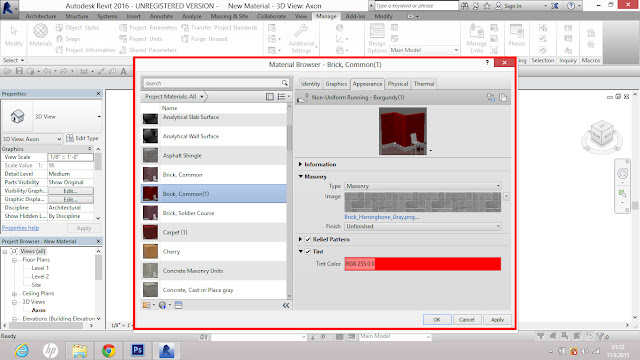Click Brick_Herringbone_Gray.png image link
Screen dimensions: 640x360
pos(382,217)
